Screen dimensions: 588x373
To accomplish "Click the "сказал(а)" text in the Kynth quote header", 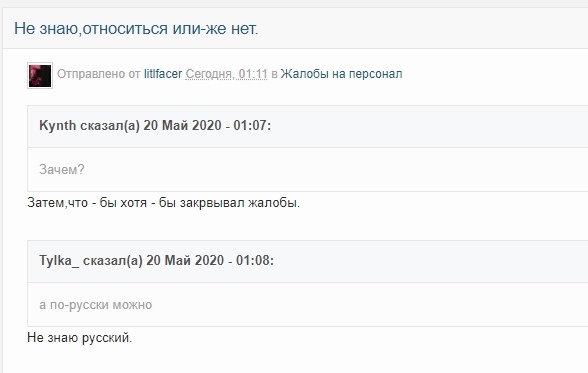I will click(x=110, y=125).
